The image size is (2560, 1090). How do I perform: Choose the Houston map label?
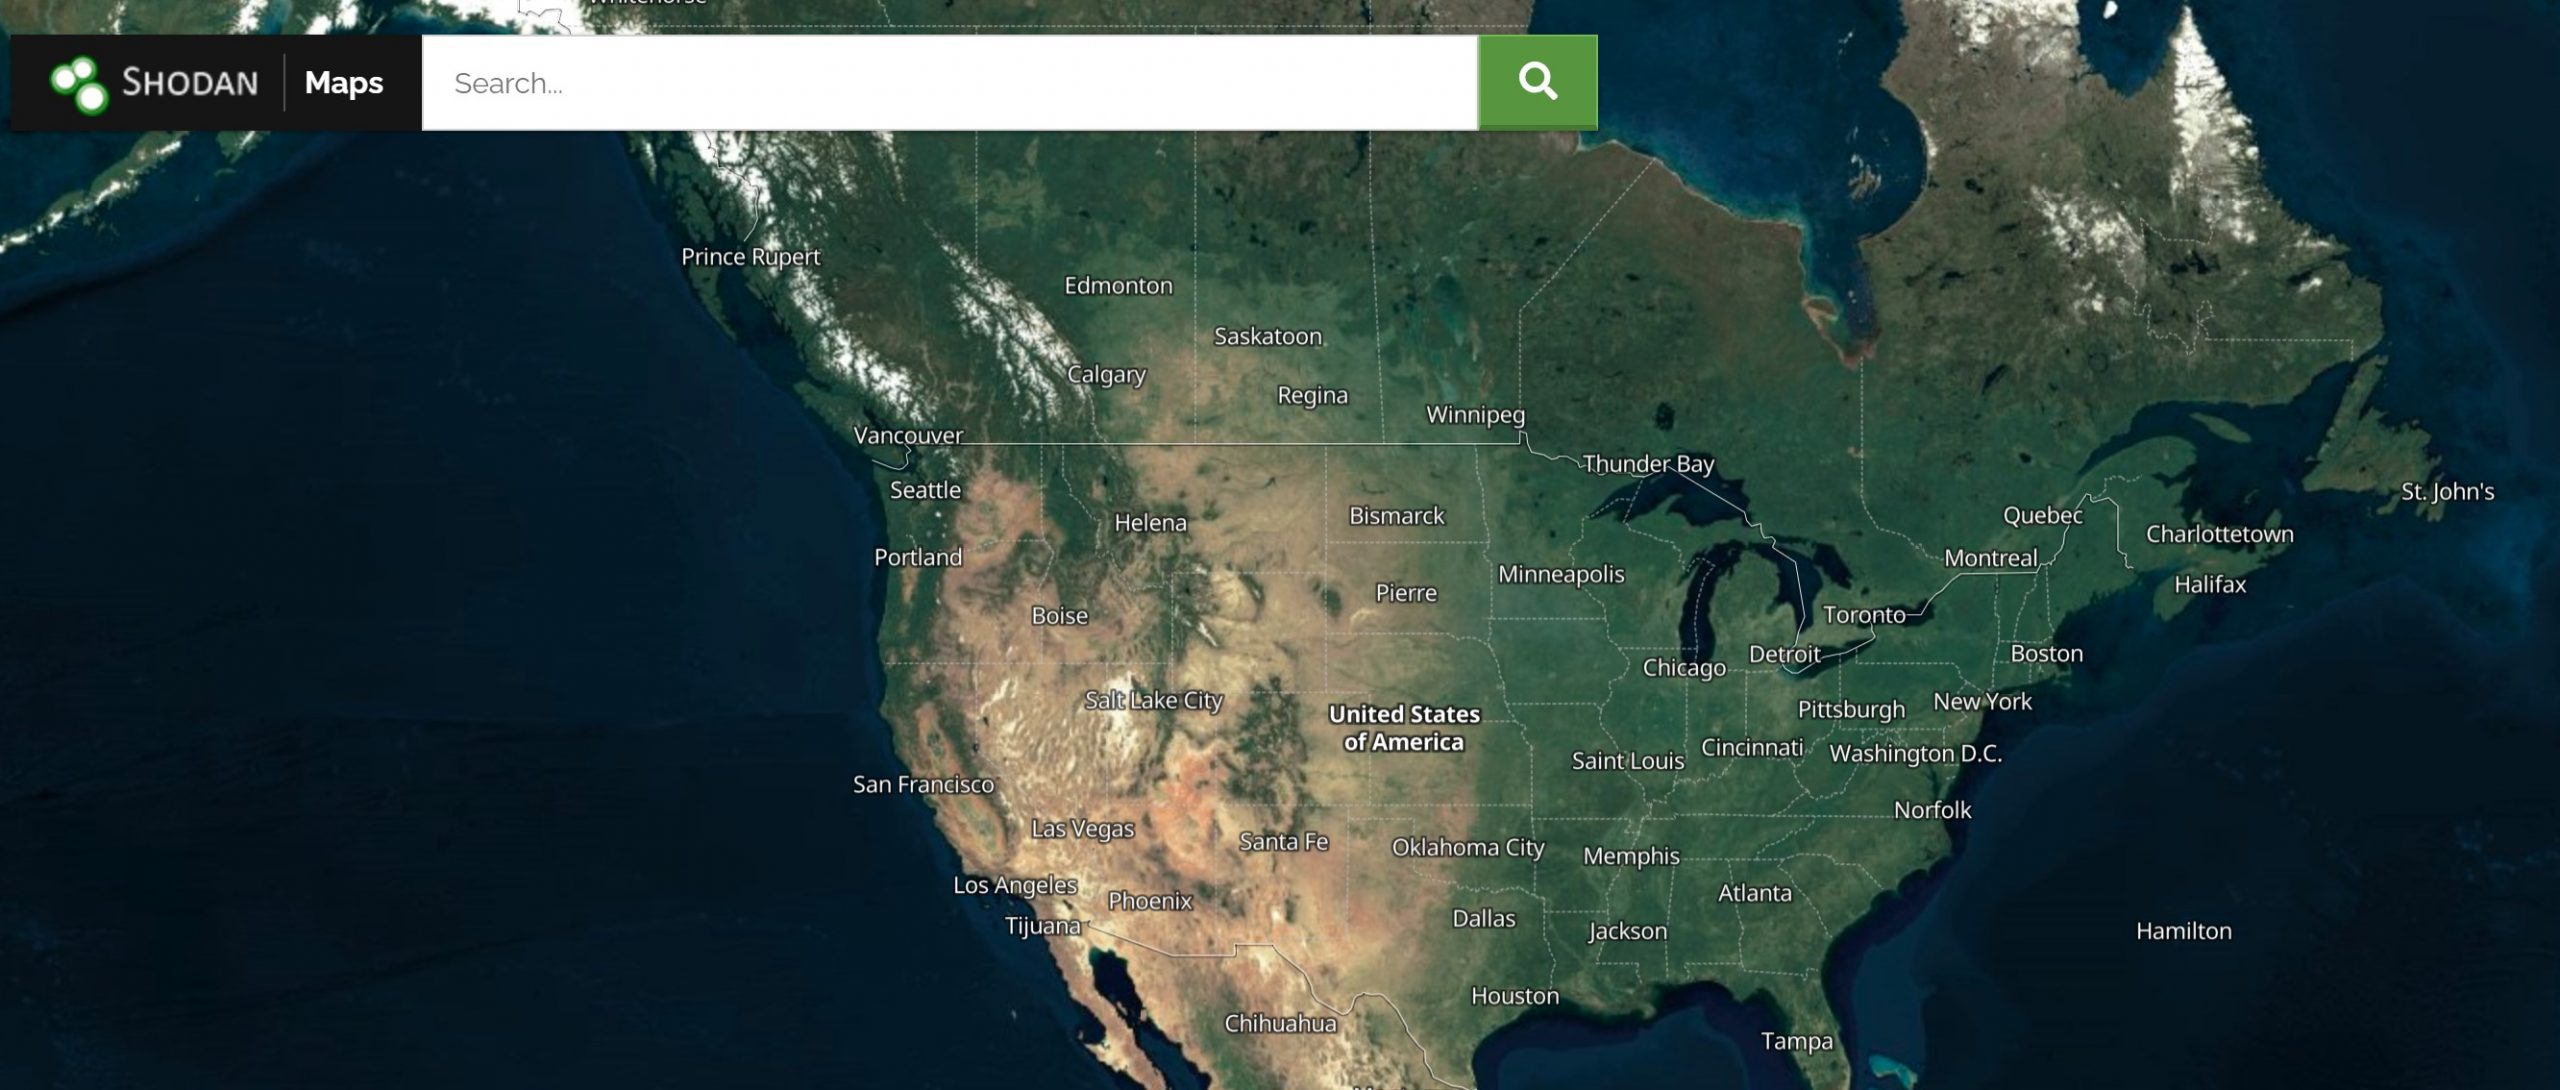1515,996
